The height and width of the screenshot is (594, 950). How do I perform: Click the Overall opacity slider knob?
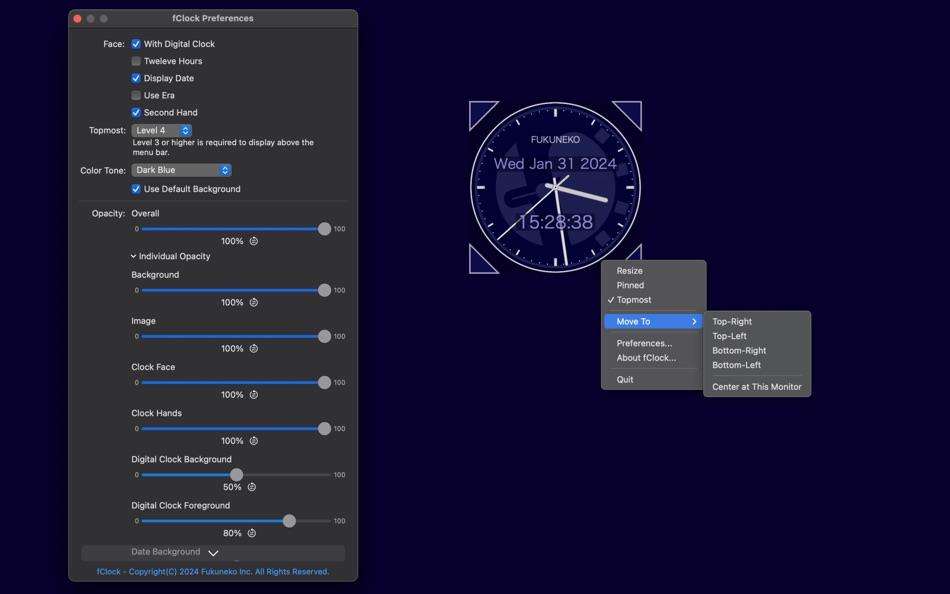pos(325,229)
